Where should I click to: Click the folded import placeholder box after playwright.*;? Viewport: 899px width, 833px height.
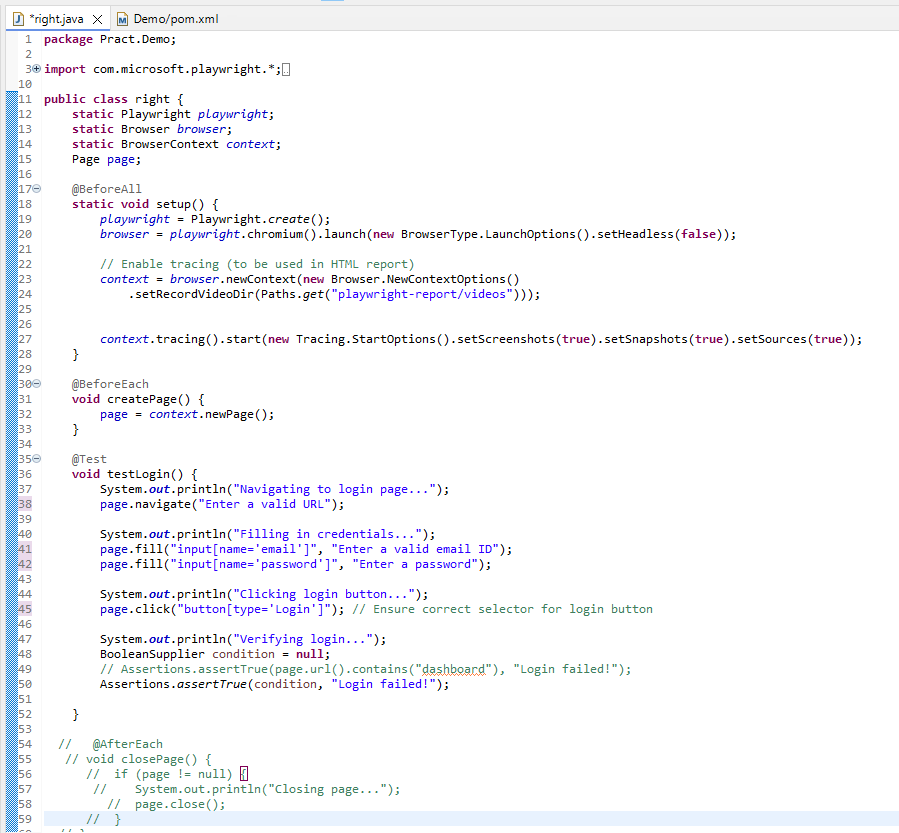(x=286, y=70)
